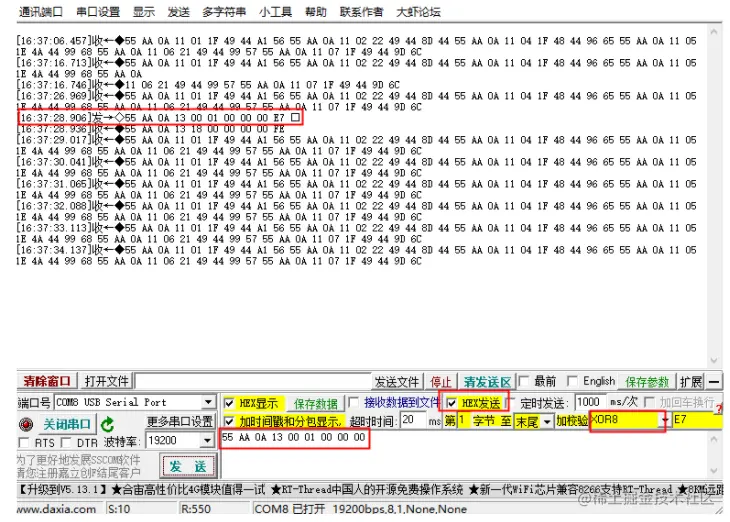Image resolution: width=730 pixels, height=522 pixels.
Task: Click the 关闭串口 button
Action: 67,424
